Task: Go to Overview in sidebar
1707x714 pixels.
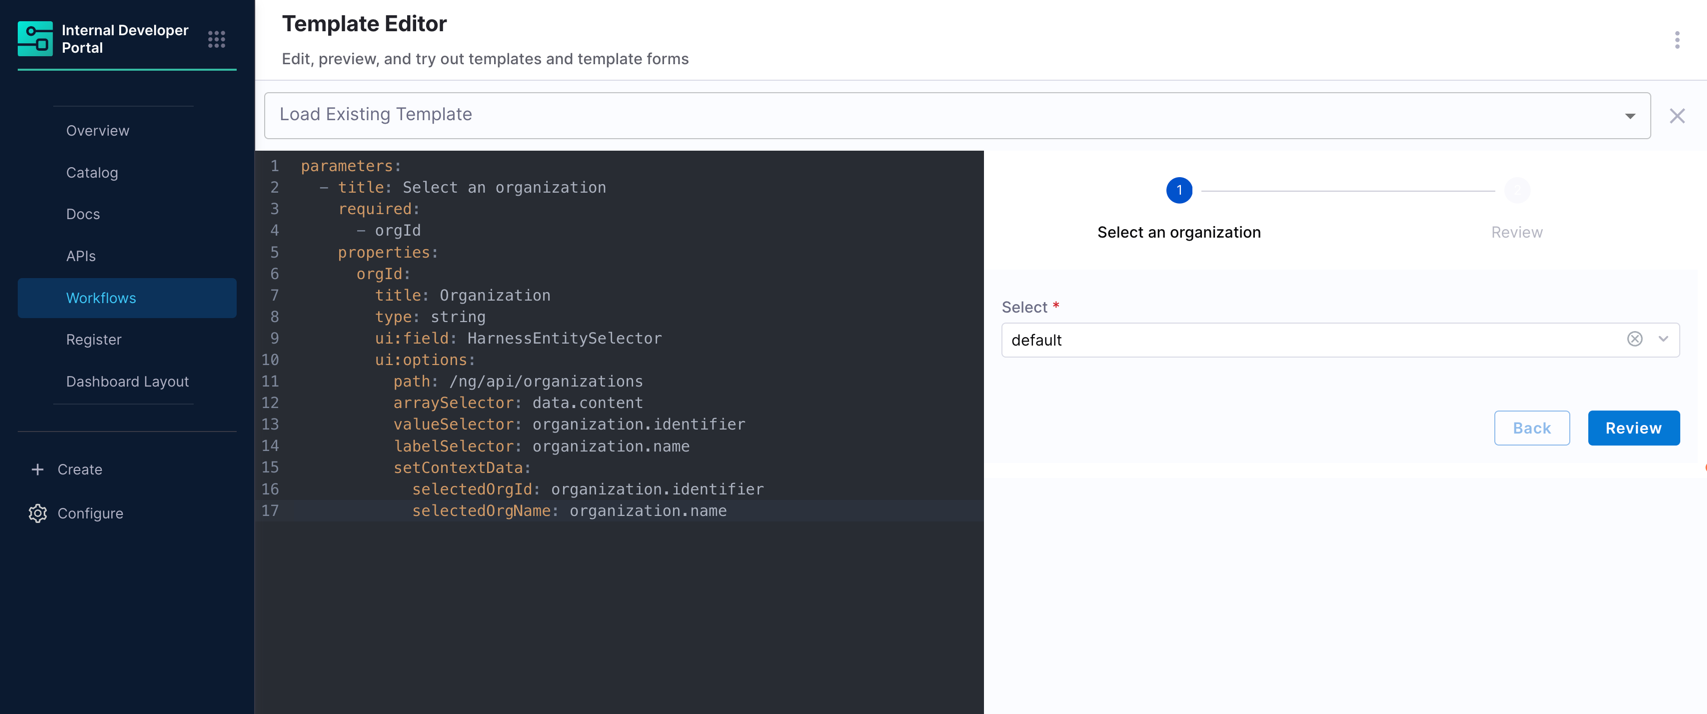Action: point(98,131)
